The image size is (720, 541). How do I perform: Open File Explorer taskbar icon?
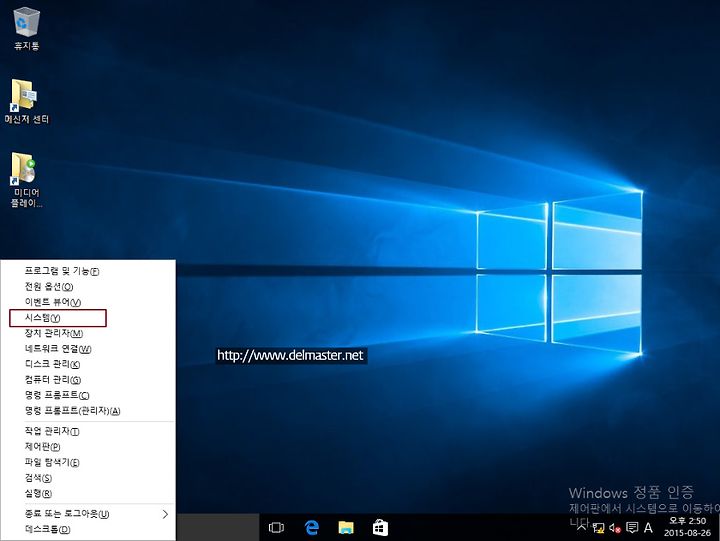pyautogui.click(x=346, y=528)
